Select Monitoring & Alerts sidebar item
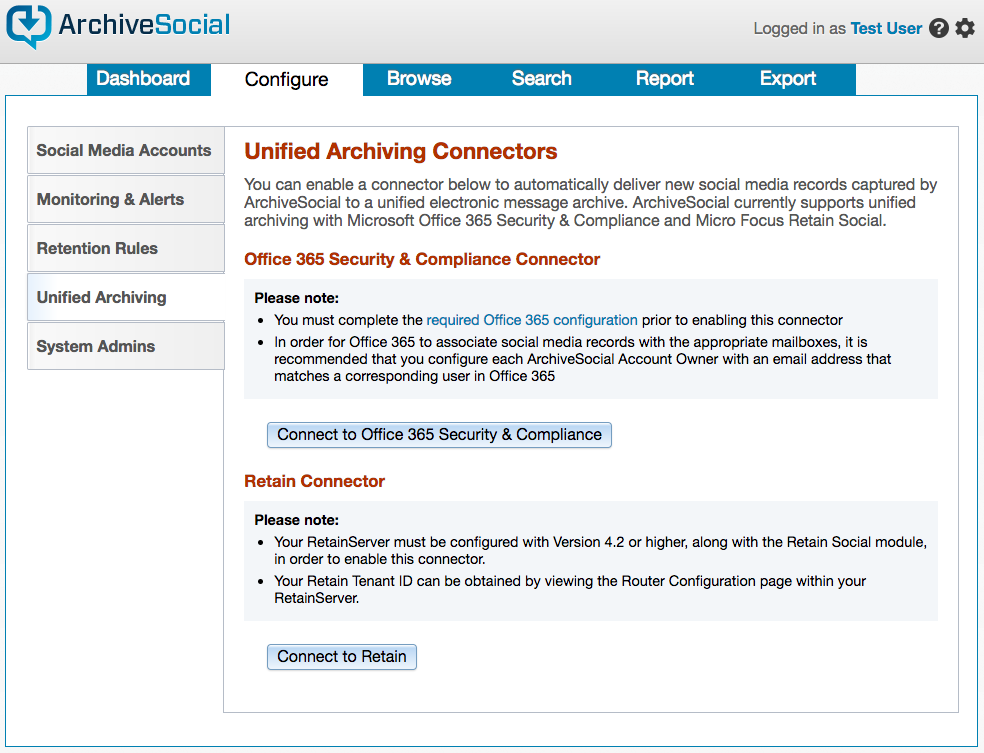The image size is (984, 753). coord(111,200)
